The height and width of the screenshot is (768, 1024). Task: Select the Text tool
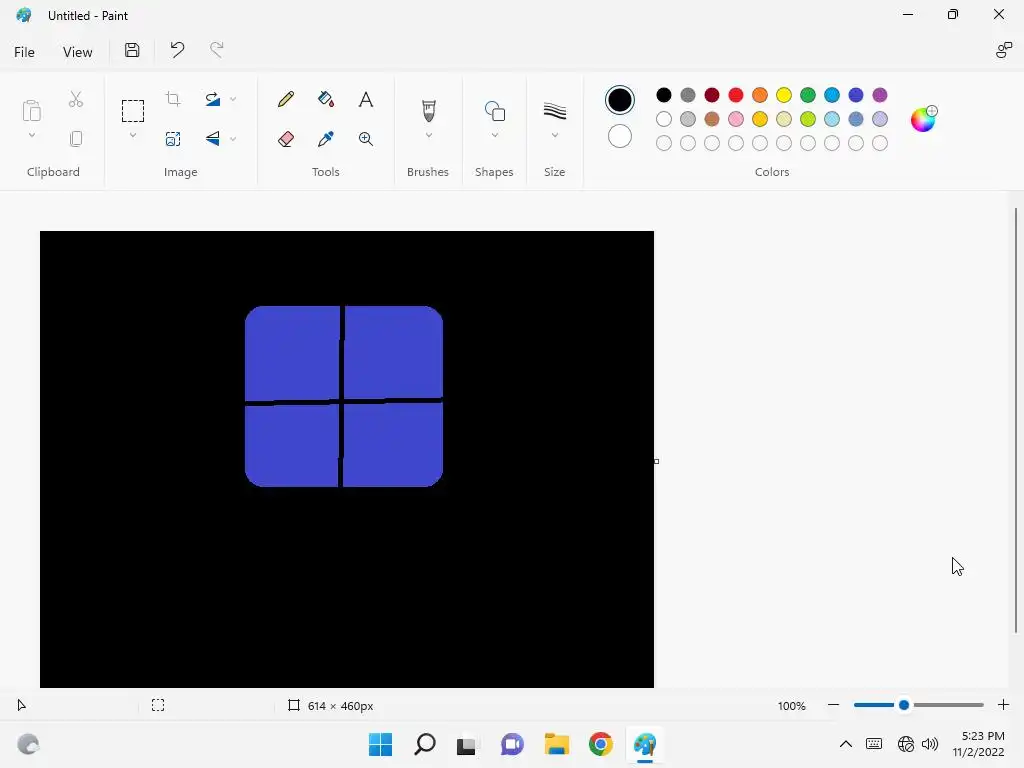pyautogui.click(x=366, y=99)
